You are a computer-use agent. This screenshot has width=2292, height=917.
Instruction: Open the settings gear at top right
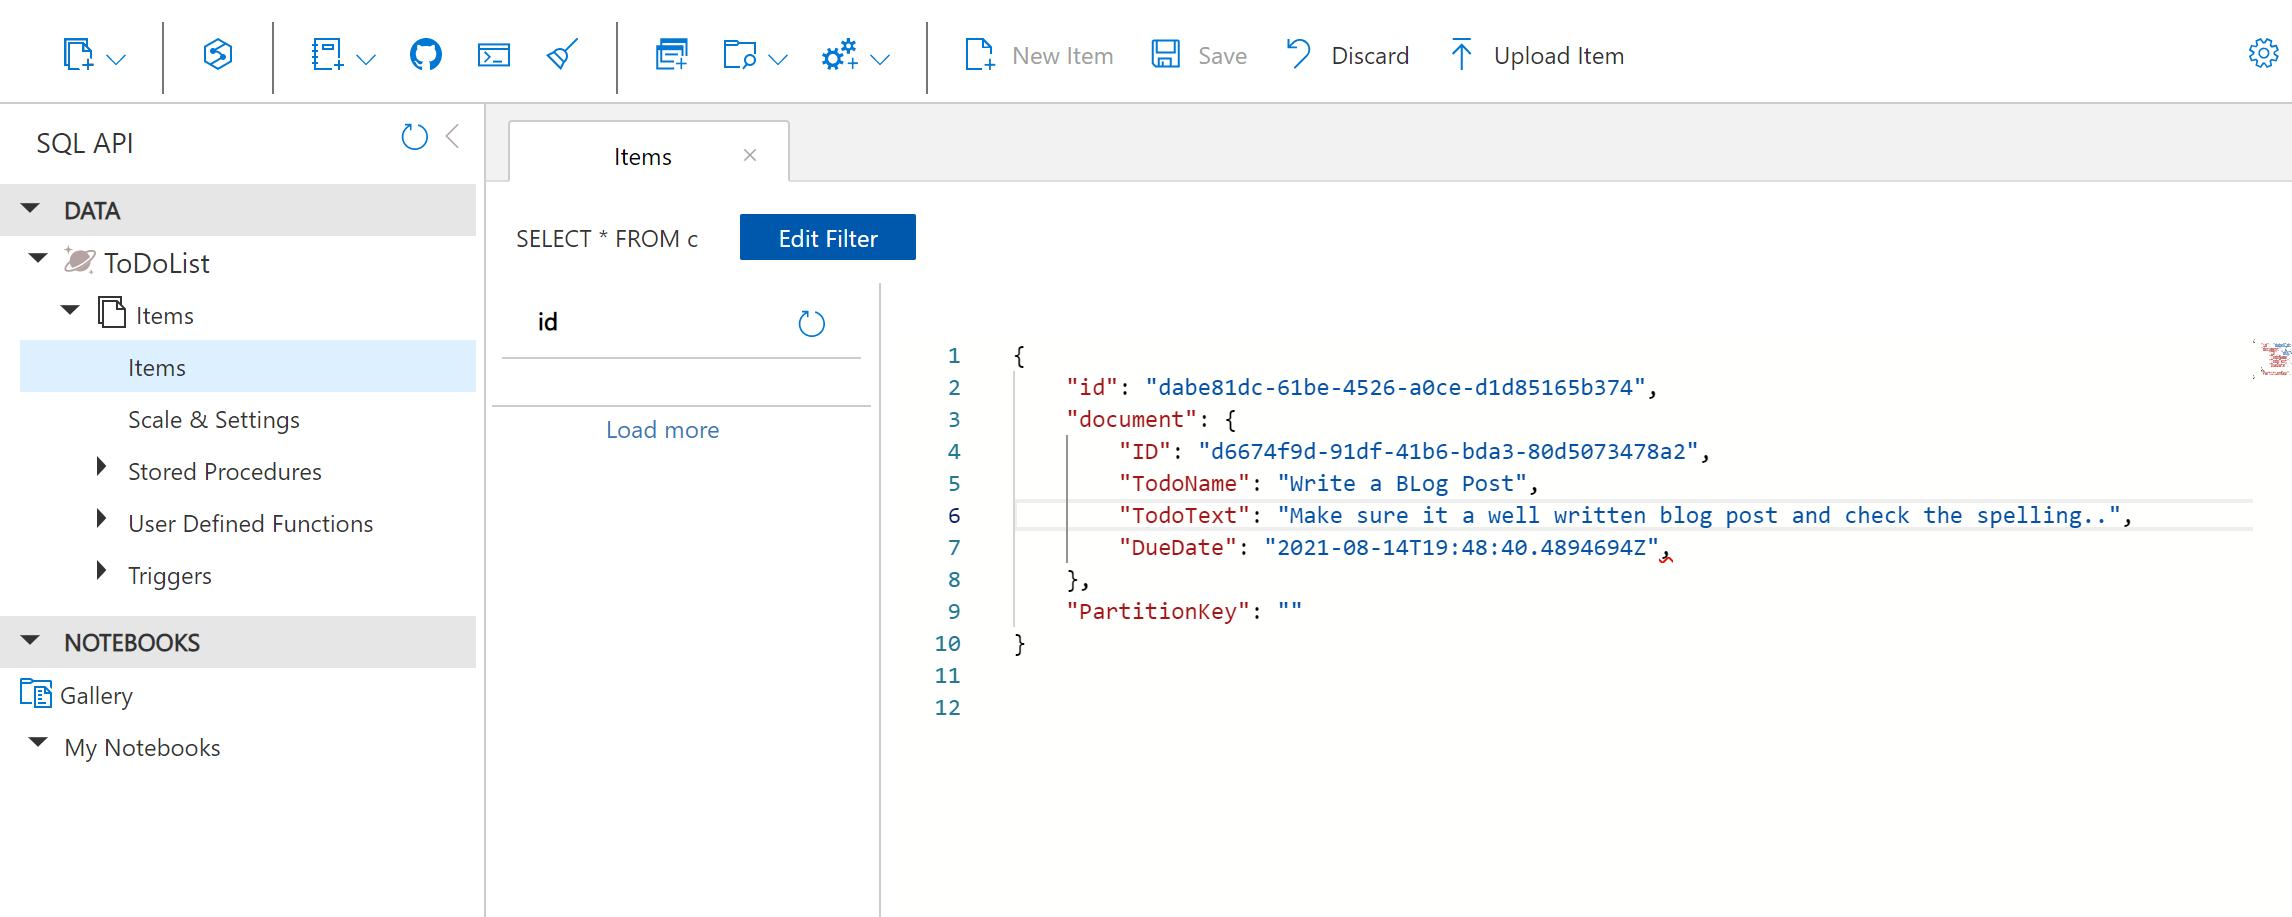2263,53
